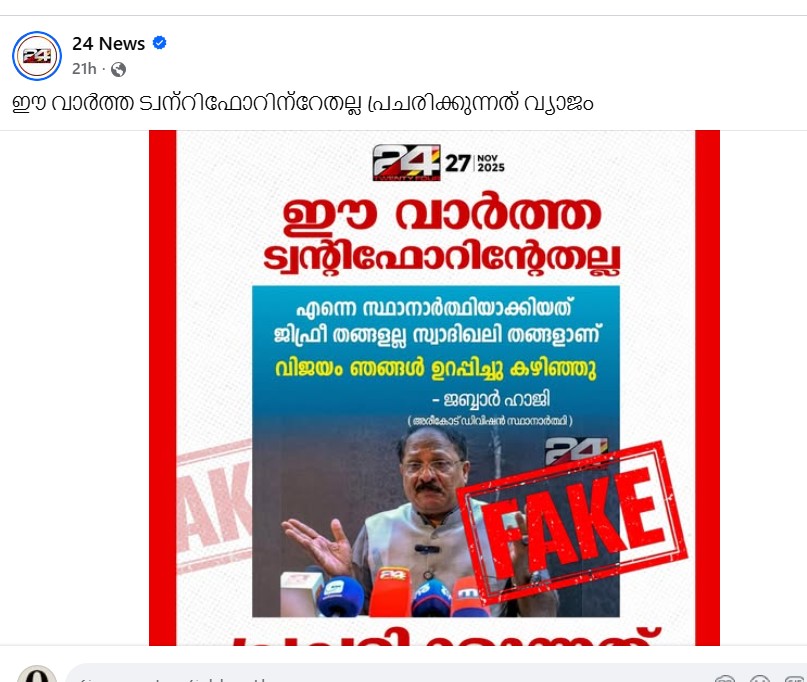Screen dimensions: 807x682
Task: Click the red Malayalam headline in image
Action: 442,235
